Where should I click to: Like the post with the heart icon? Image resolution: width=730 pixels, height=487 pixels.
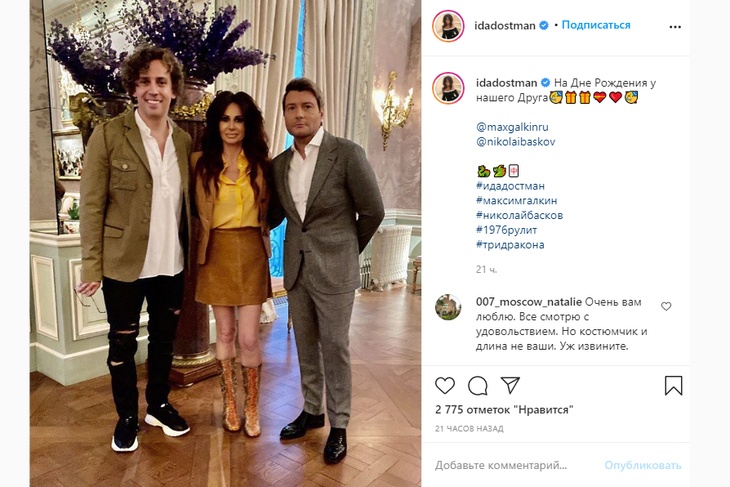[x=445, y=386]
